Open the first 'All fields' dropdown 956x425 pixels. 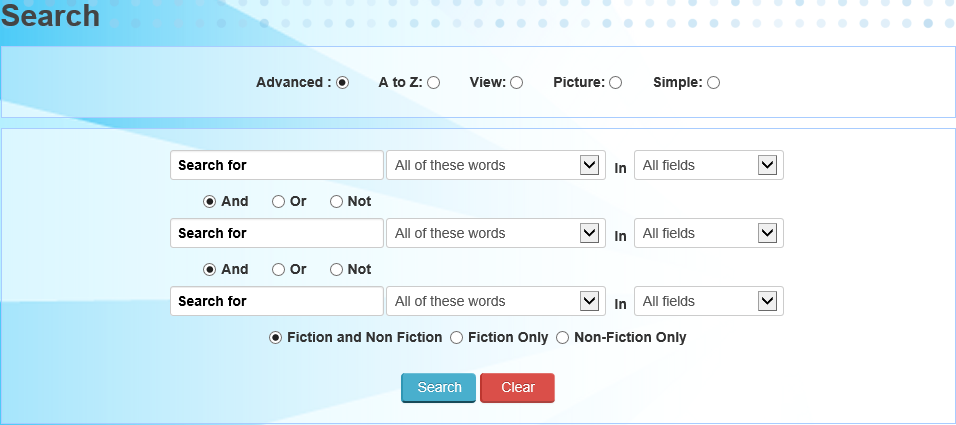point(709,165)
